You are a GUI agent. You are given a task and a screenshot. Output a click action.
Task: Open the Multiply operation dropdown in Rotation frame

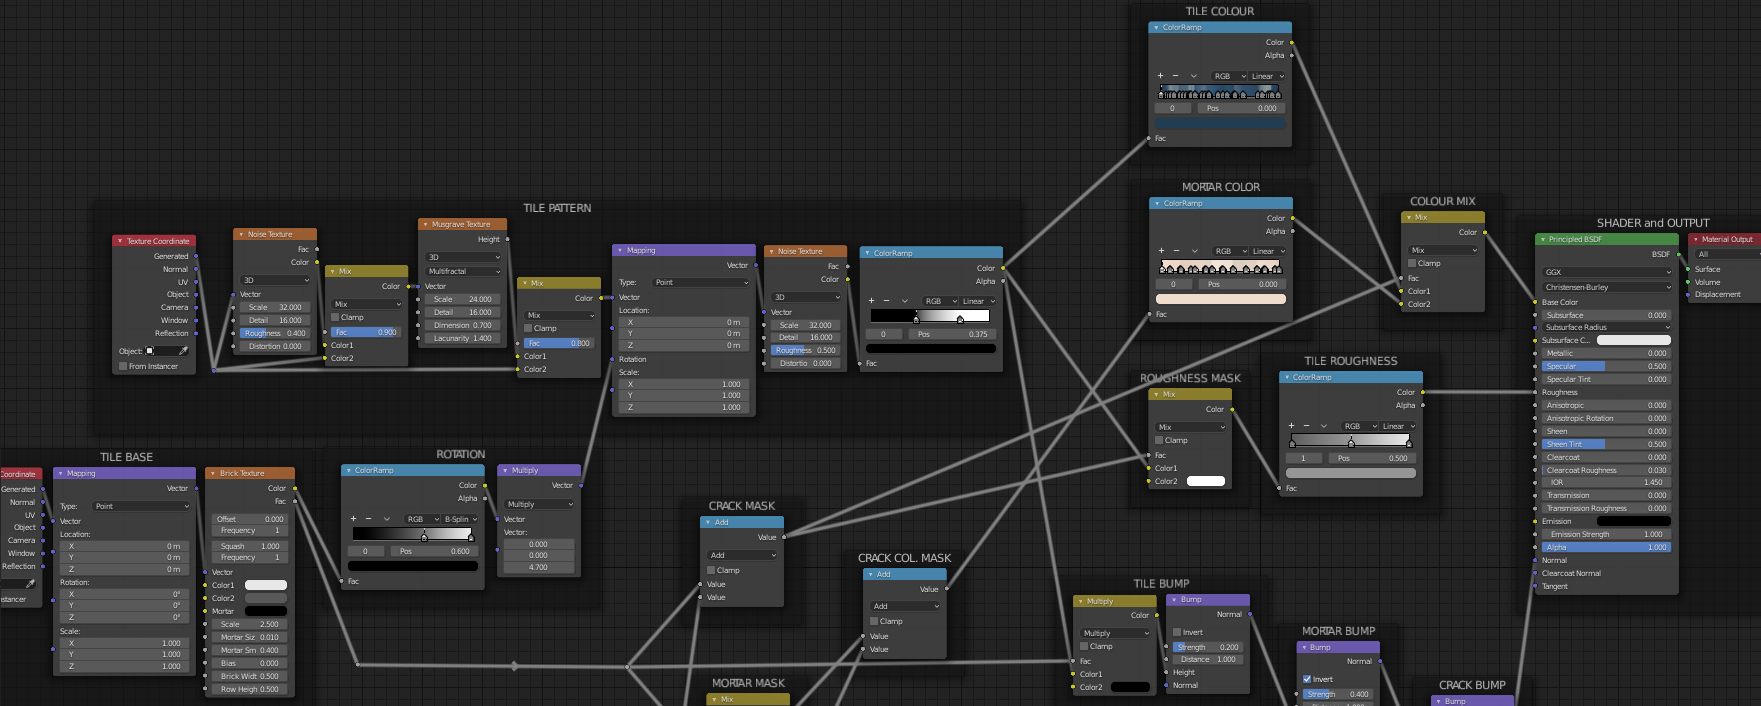coord(540,504)
